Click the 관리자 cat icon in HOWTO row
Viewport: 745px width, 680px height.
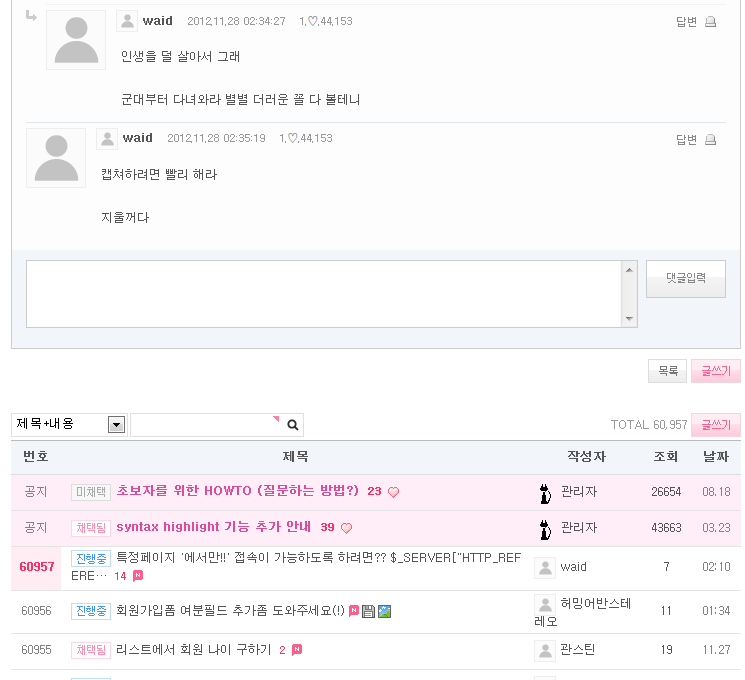pos(545,492)
